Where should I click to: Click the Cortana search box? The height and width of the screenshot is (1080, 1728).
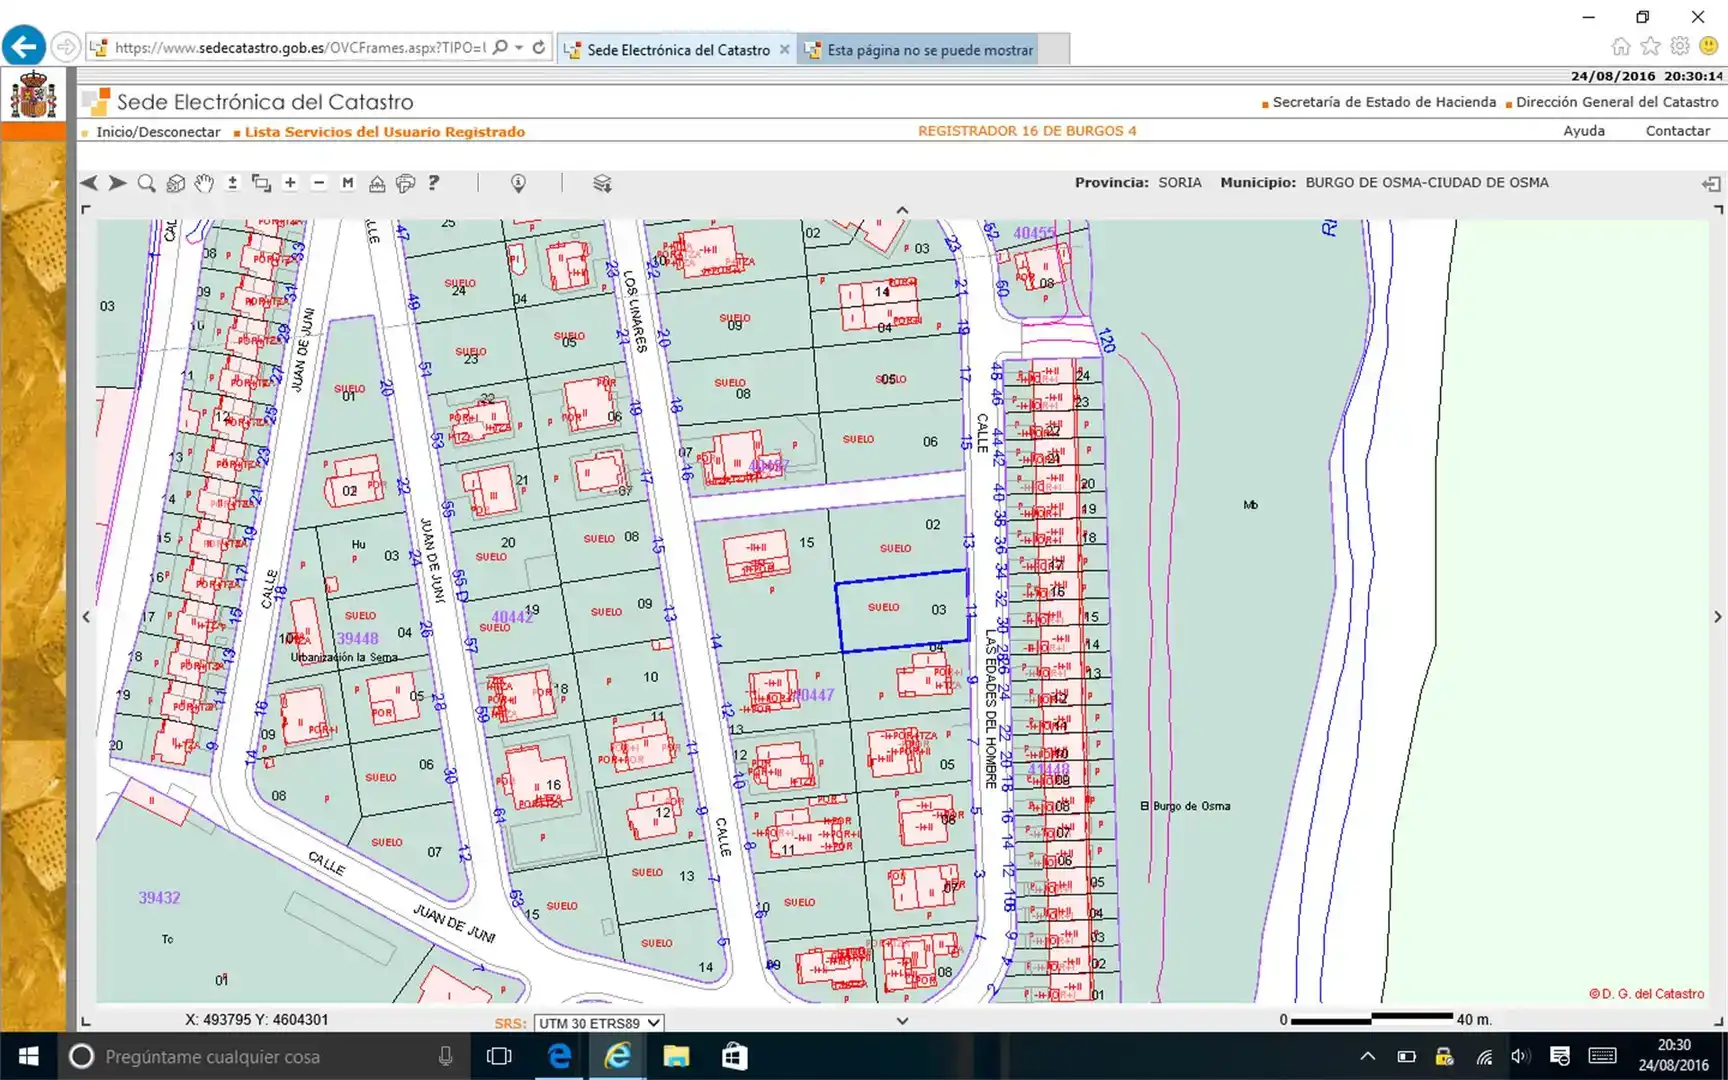[x=263, y=1056]
